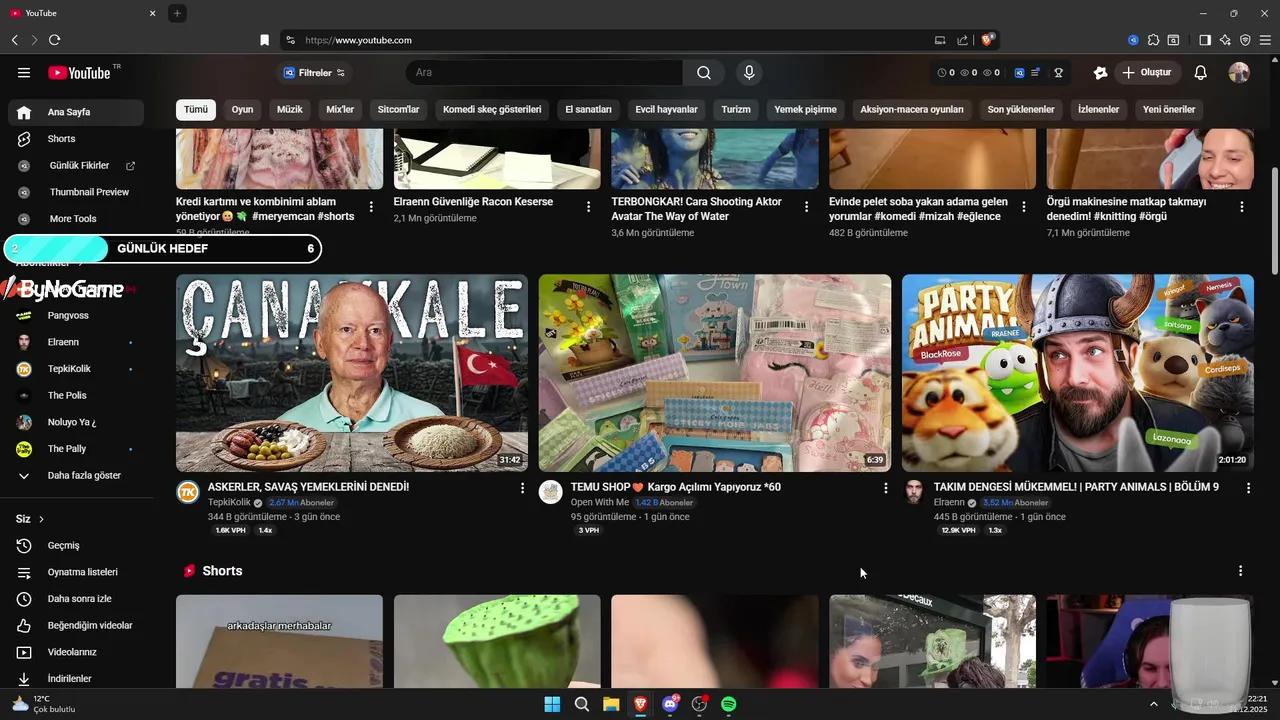Open Discord from the taskbar
Viewport: 1280px width, 720px height.
pyautogui.click(x=670, y=704)
